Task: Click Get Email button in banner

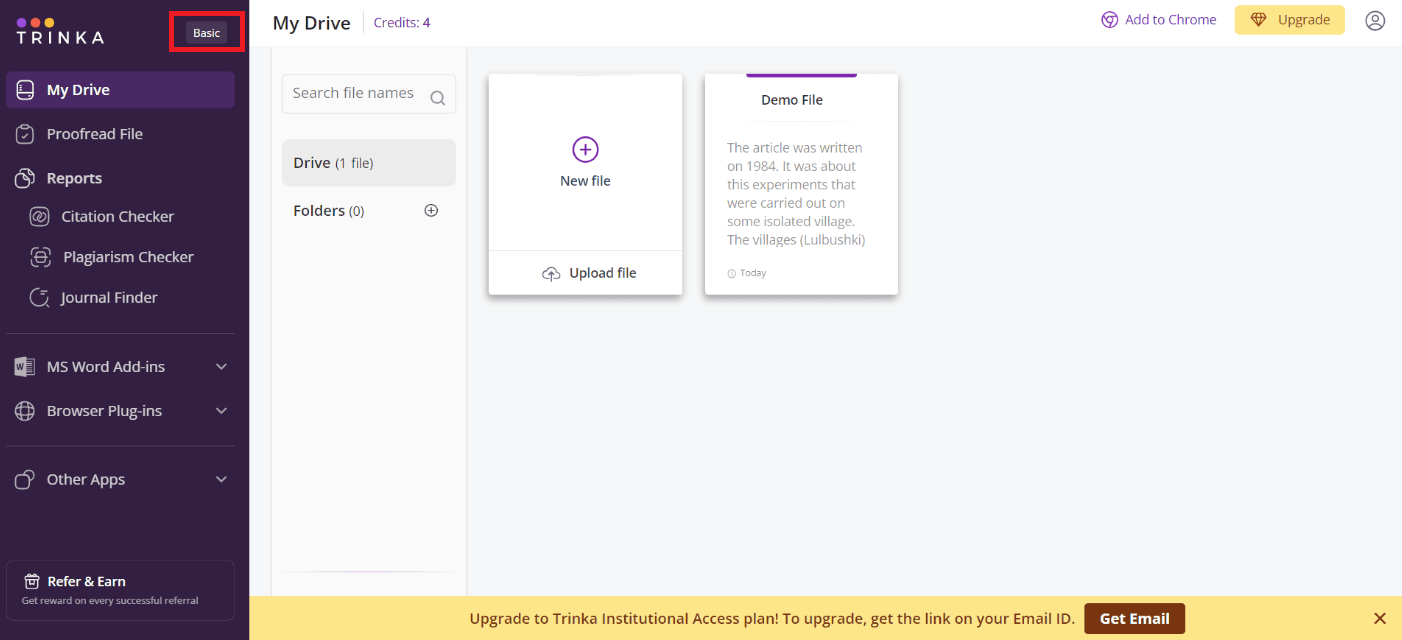Action: 1134,619
